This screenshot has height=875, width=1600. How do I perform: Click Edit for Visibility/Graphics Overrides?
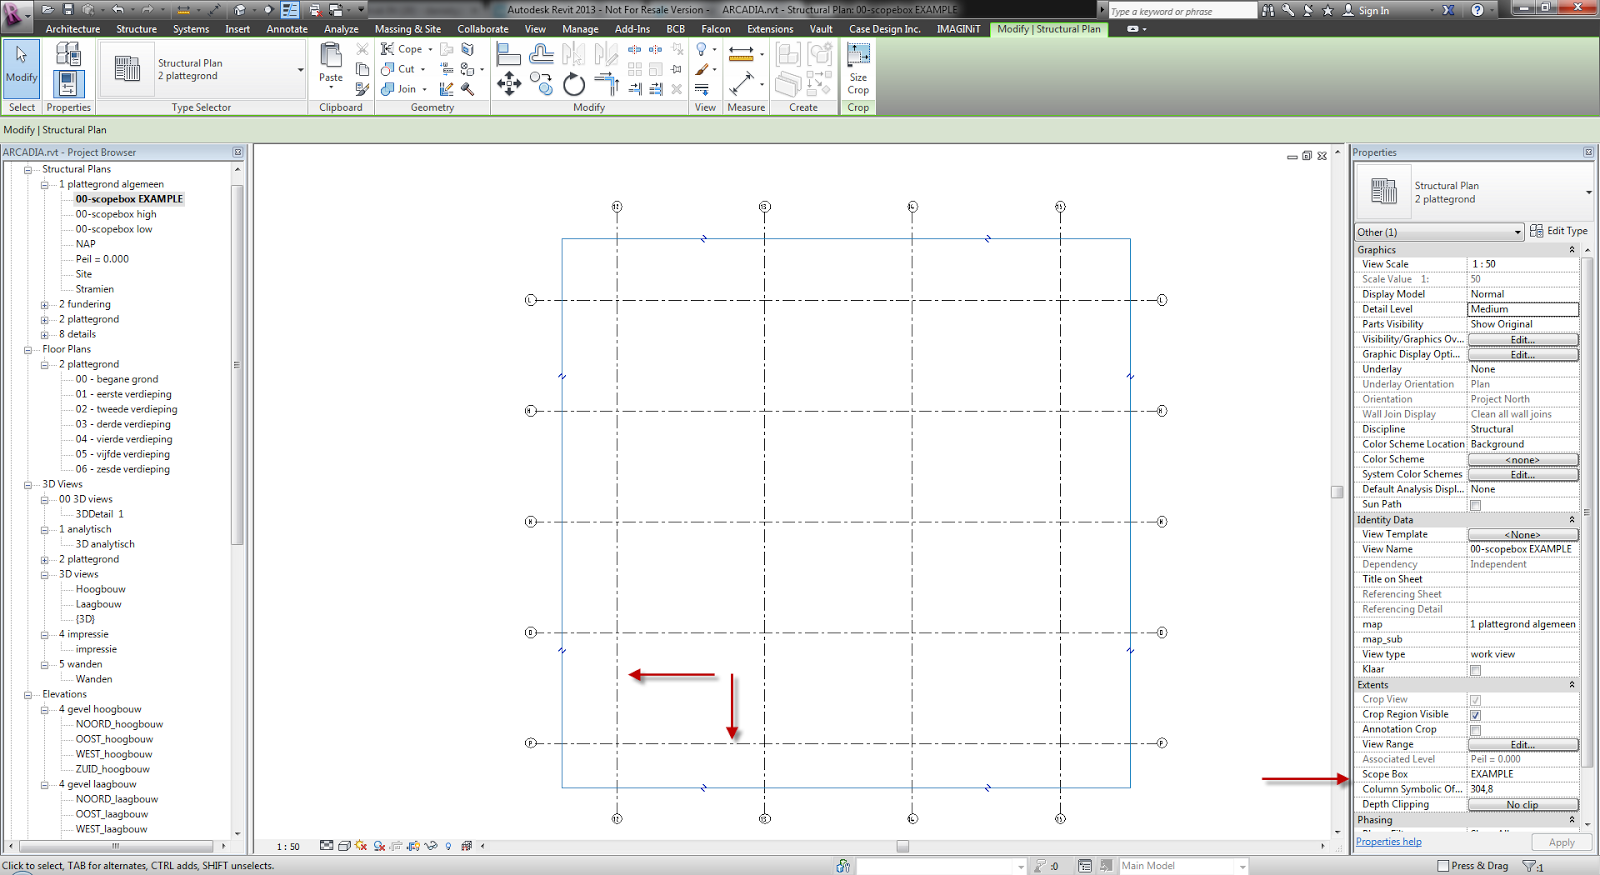click(x=1523, y=340)
